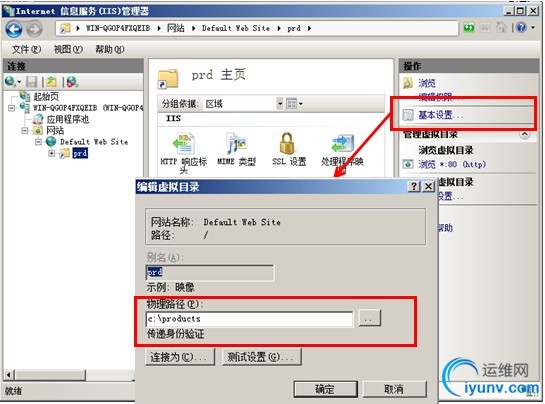Click the help question mark icon in toolbar
Viewport: 545px width, 404px height.
click(x=521, y=27)
